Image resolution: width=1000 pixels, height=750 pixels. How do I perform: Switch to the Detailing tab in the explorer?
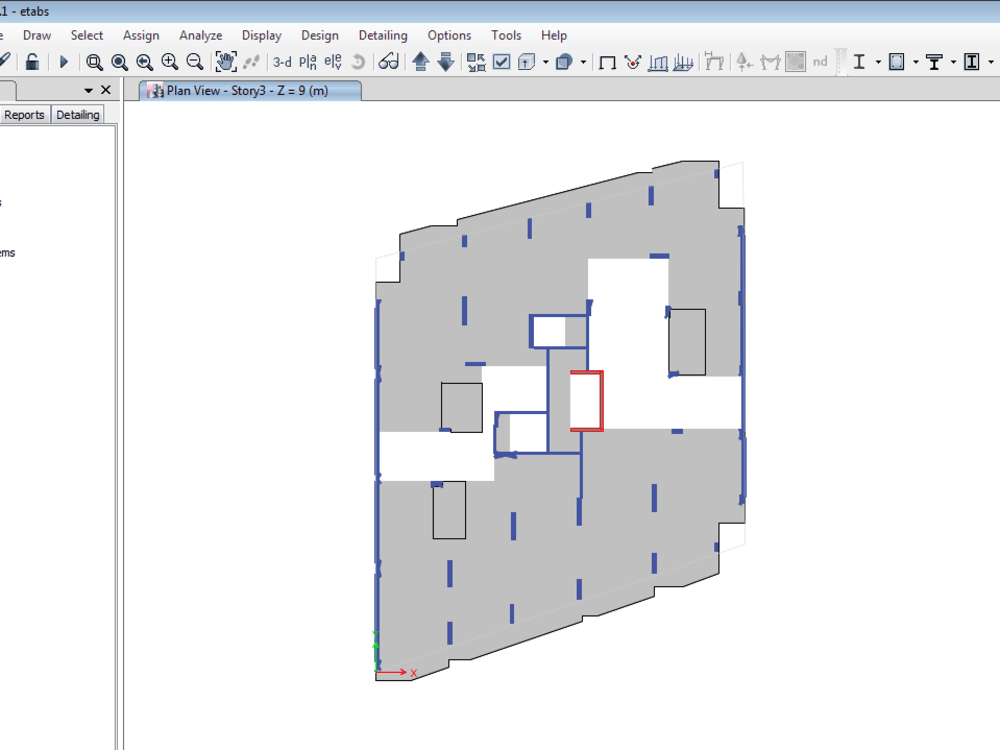78,115
